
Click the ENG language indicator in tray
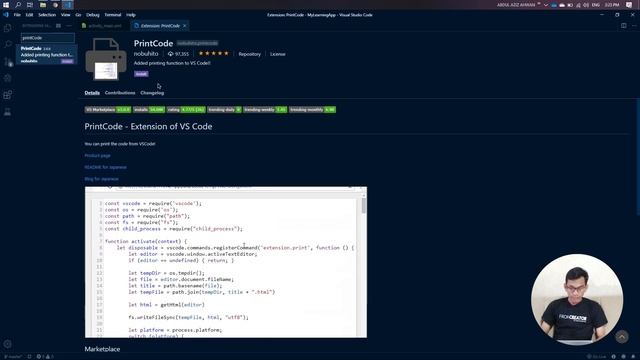coord(596,5)
